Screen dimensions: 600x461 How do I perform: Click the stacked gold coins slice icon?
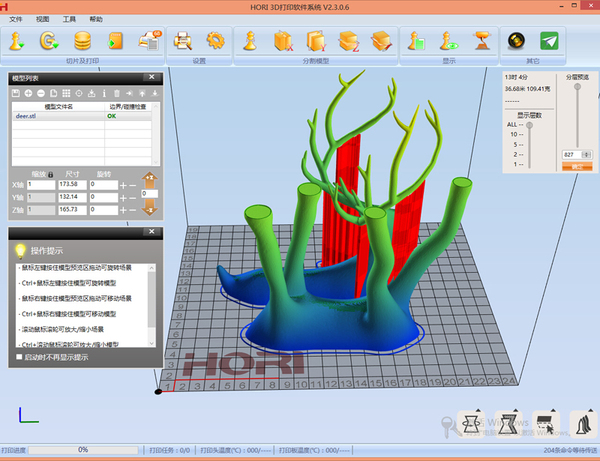click(82, 41)
